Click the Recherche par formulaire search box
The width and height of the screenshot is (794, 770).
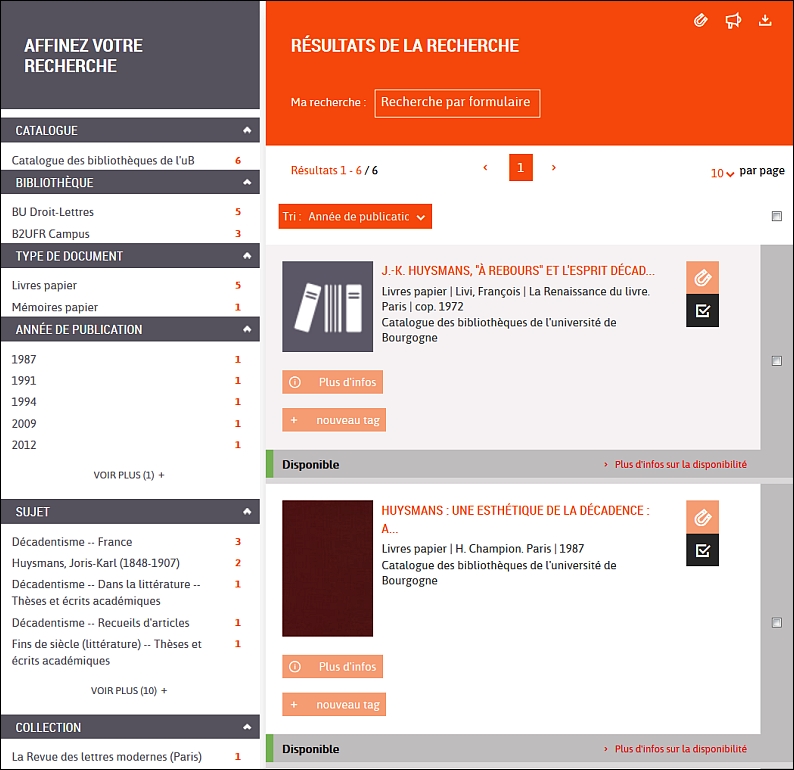coord(456,103)
